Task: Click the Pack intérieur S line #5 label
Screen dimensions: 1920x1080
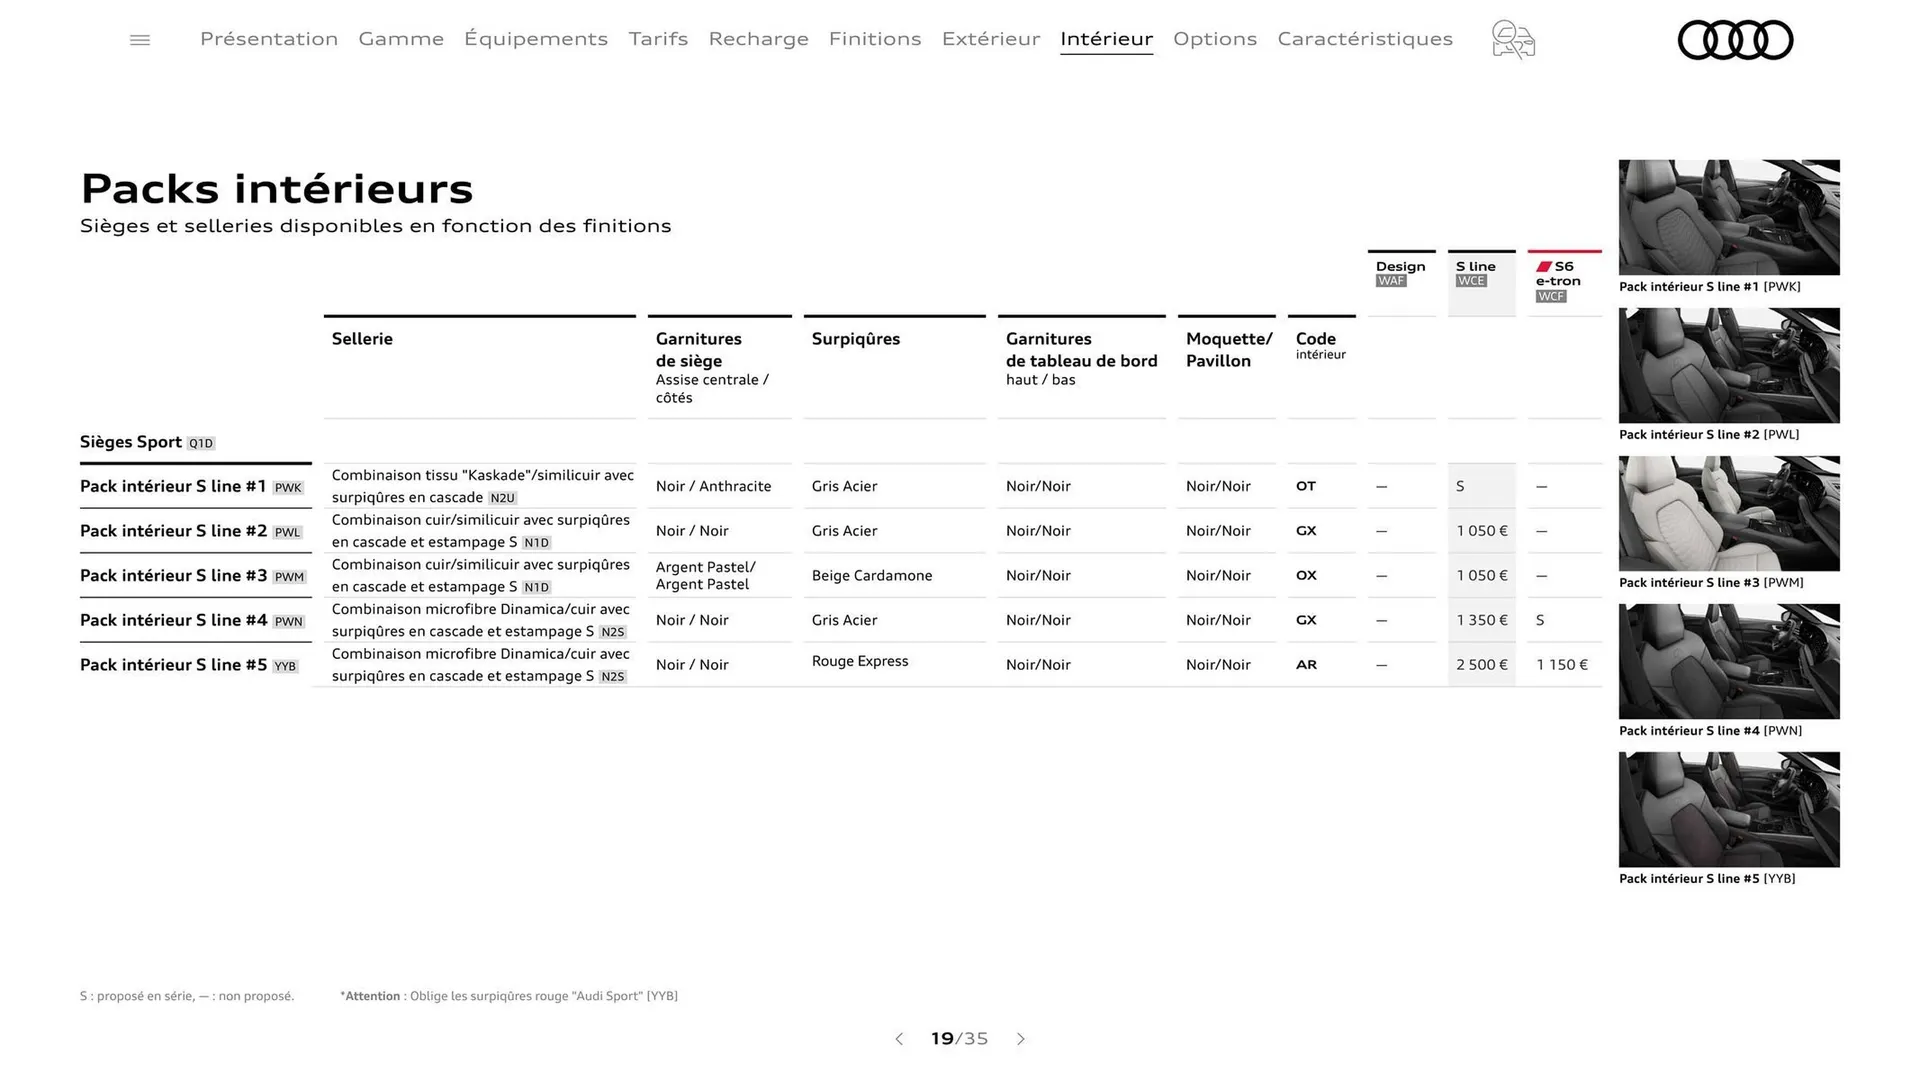Action: 173,664
